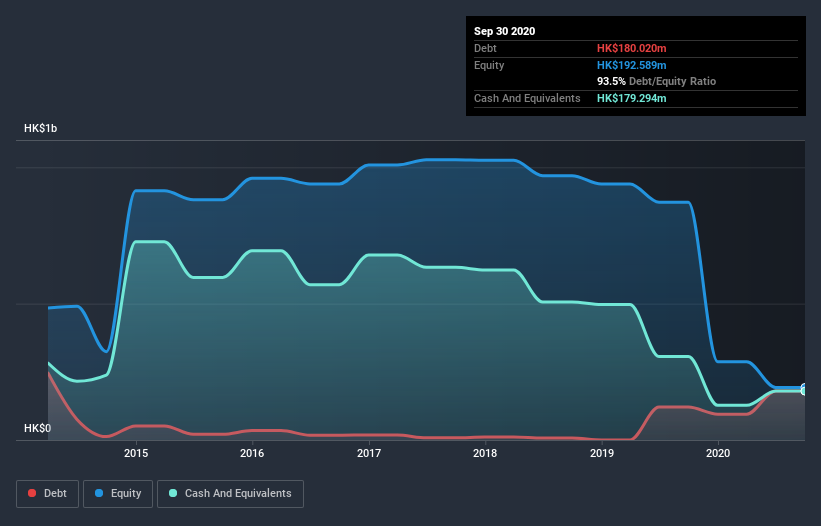The height and width of the screenshot is (526, 821).
Task: Click the hover marker at Sep 2020
Action: tap(804, 389)
